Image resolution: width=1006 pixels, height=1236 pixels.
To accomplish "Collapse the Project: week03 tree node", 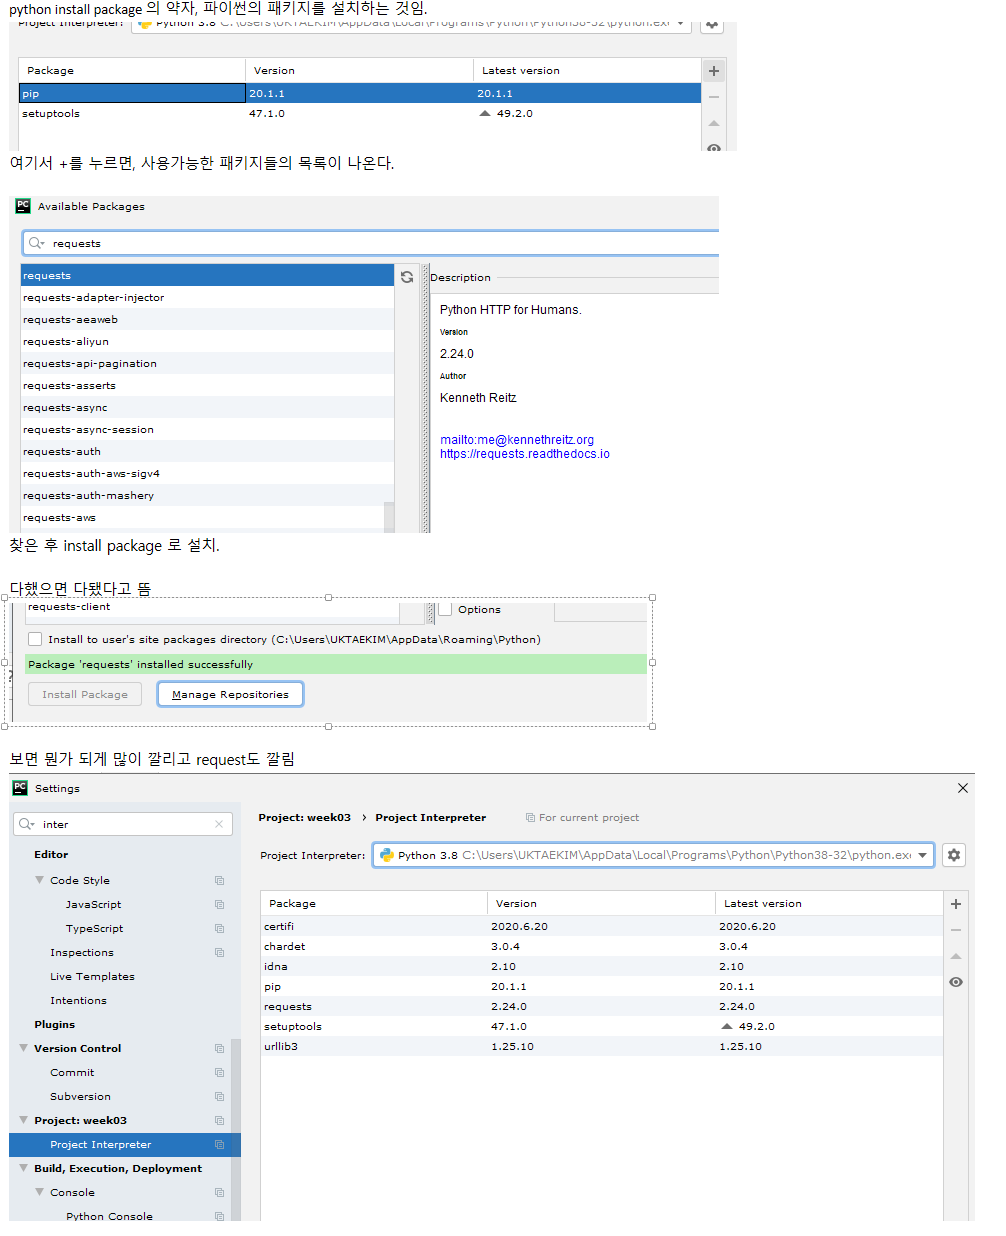I will coord(24,1120).
